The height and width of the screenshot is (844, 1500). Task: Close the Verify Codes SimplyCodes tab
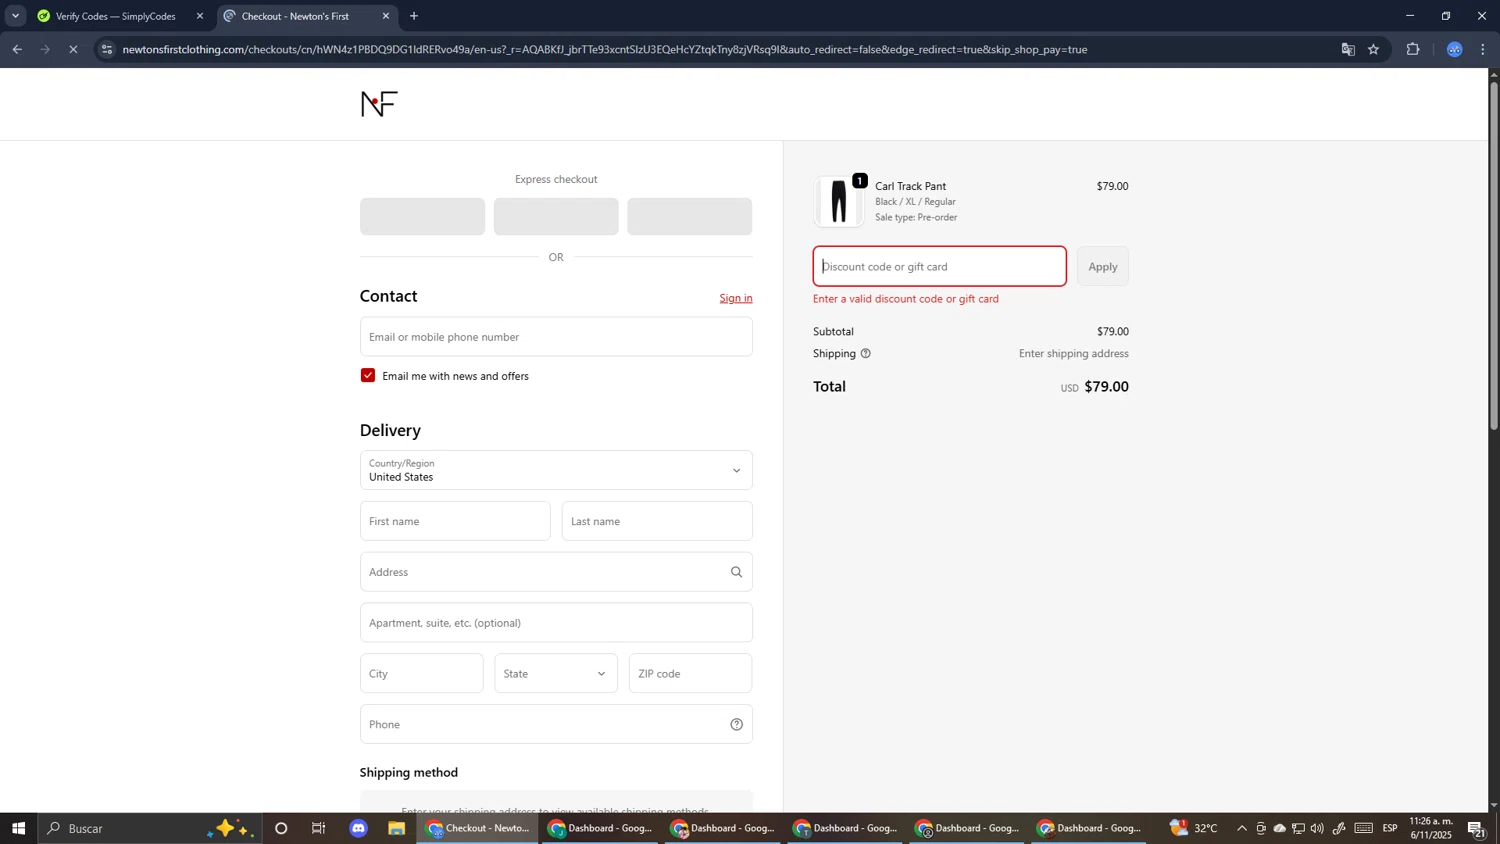pos(200,16)
